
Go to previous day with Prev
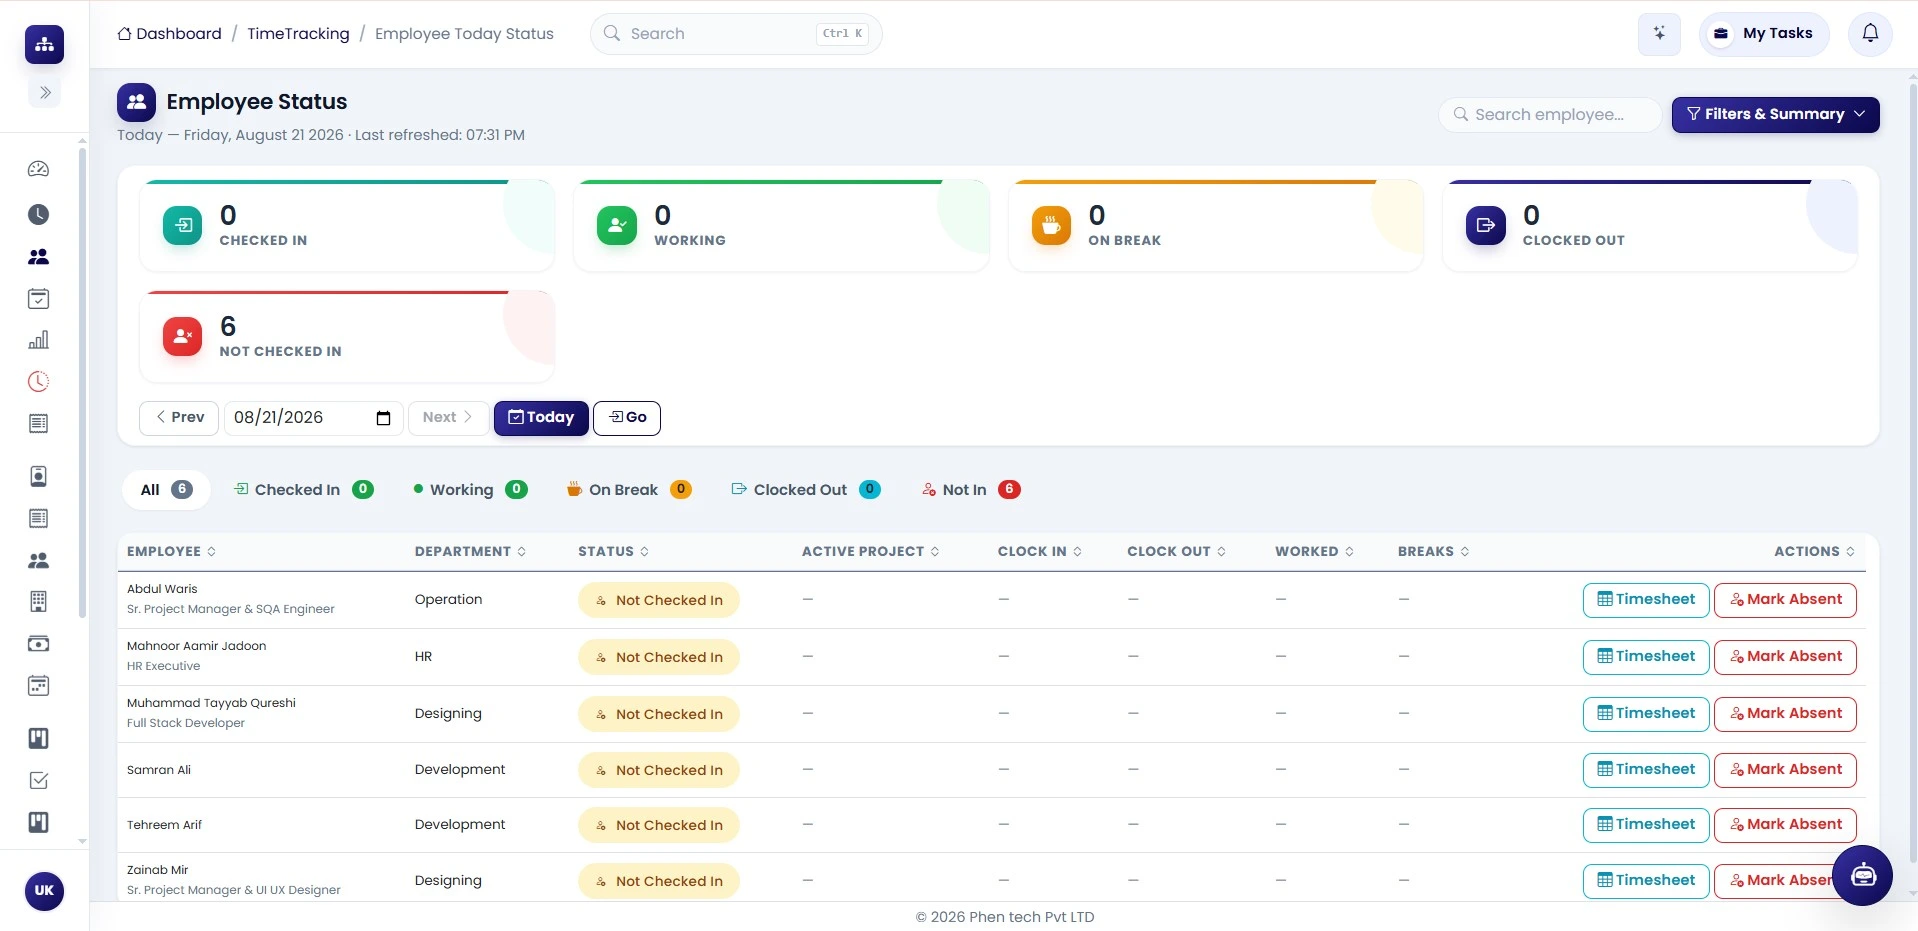click(x=179, y=418)
